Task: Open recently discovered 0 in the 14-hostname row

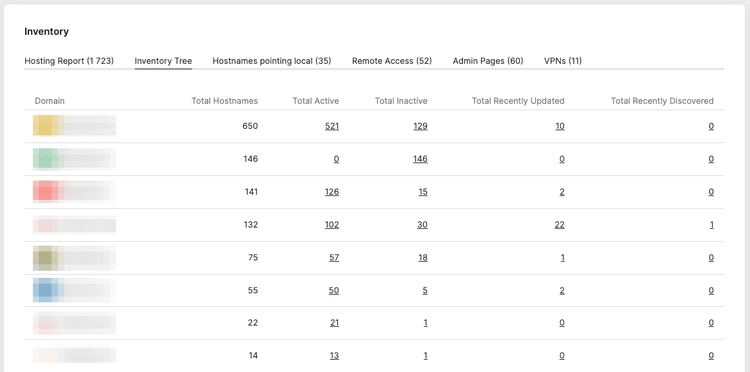Action: tap(711, 356)
